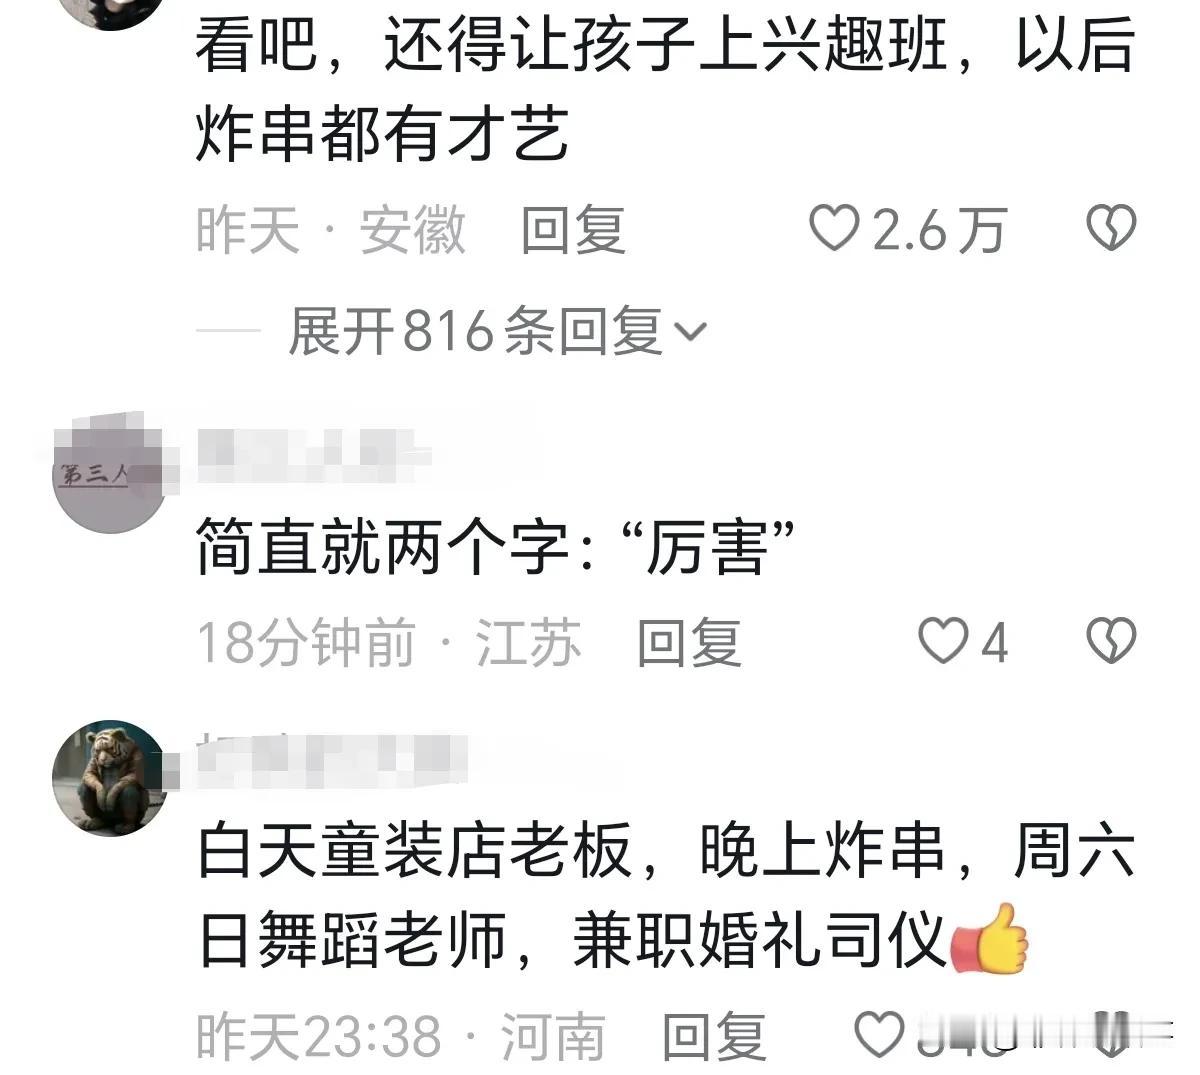Open the 第三人 avatar profile

click(x=108, y=478)
